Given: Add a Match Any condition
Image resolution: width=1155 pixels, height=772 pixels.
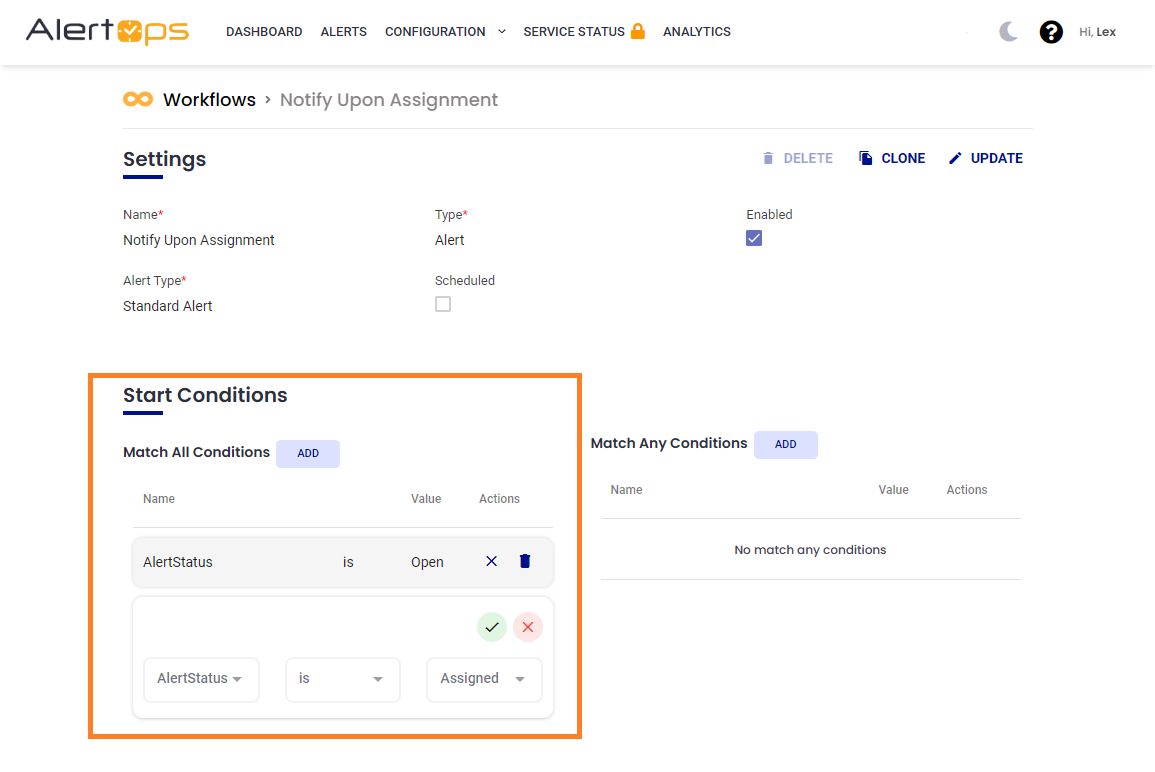Looking at the screenshot, I should [x=785, y=444].
